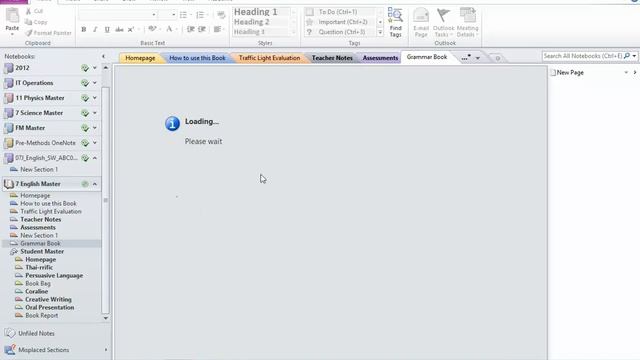This screenshot has height=360, width=640.
Task: Collapse the Notebooks navigation pane
Action: [x=103, y=56]
